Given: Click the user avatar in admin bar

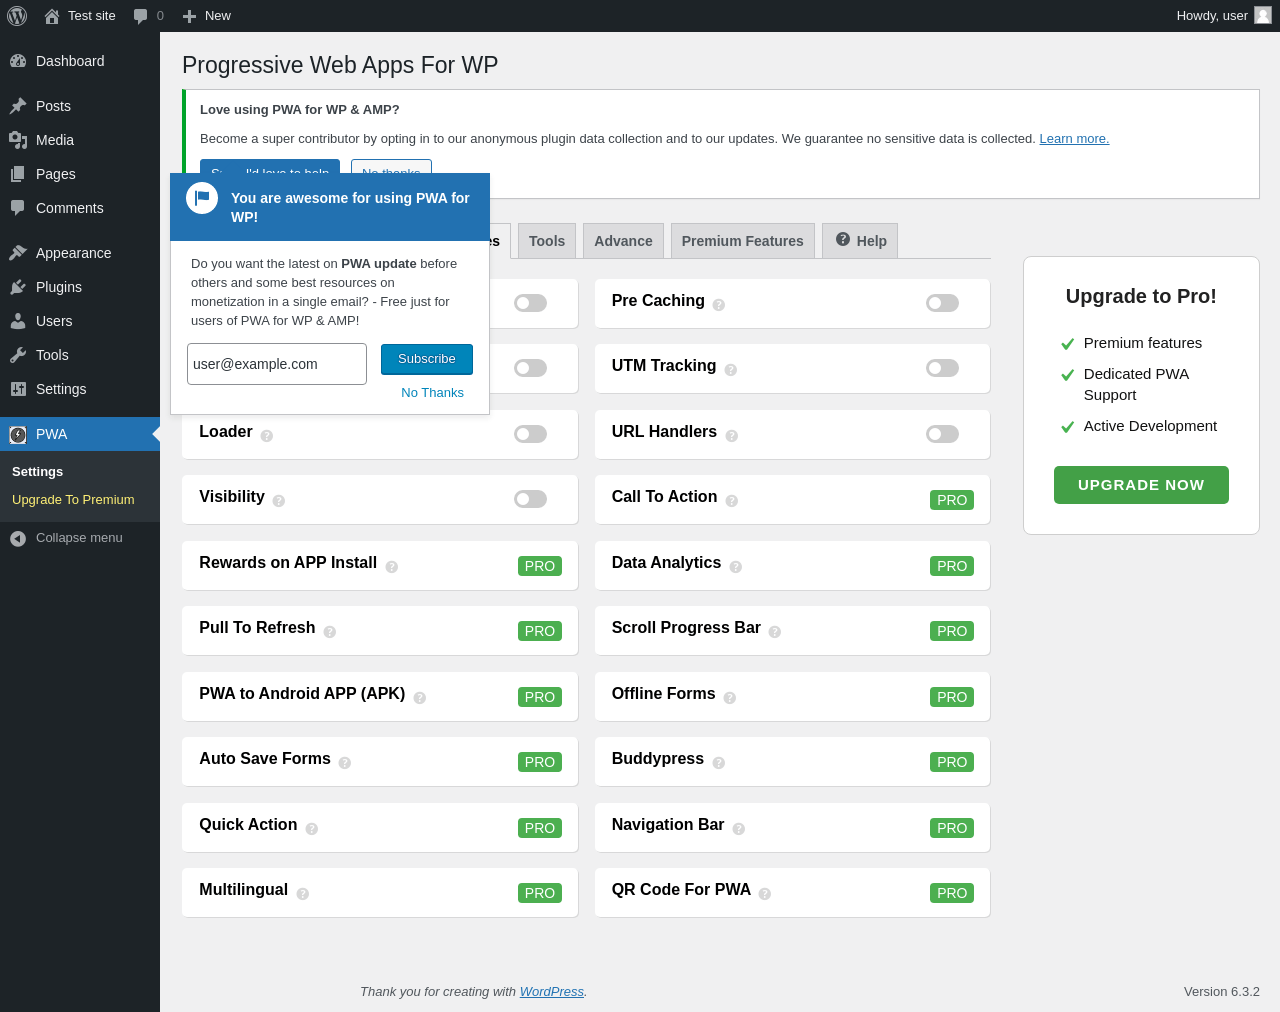Looking at the screenshot, I should point(1263,15).
